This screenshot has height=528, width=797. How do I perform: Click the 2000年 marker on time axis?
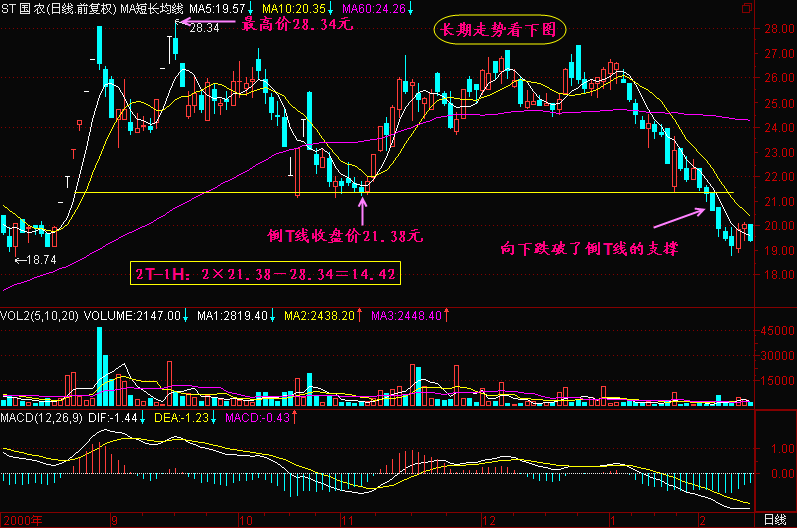click(23, 520)
